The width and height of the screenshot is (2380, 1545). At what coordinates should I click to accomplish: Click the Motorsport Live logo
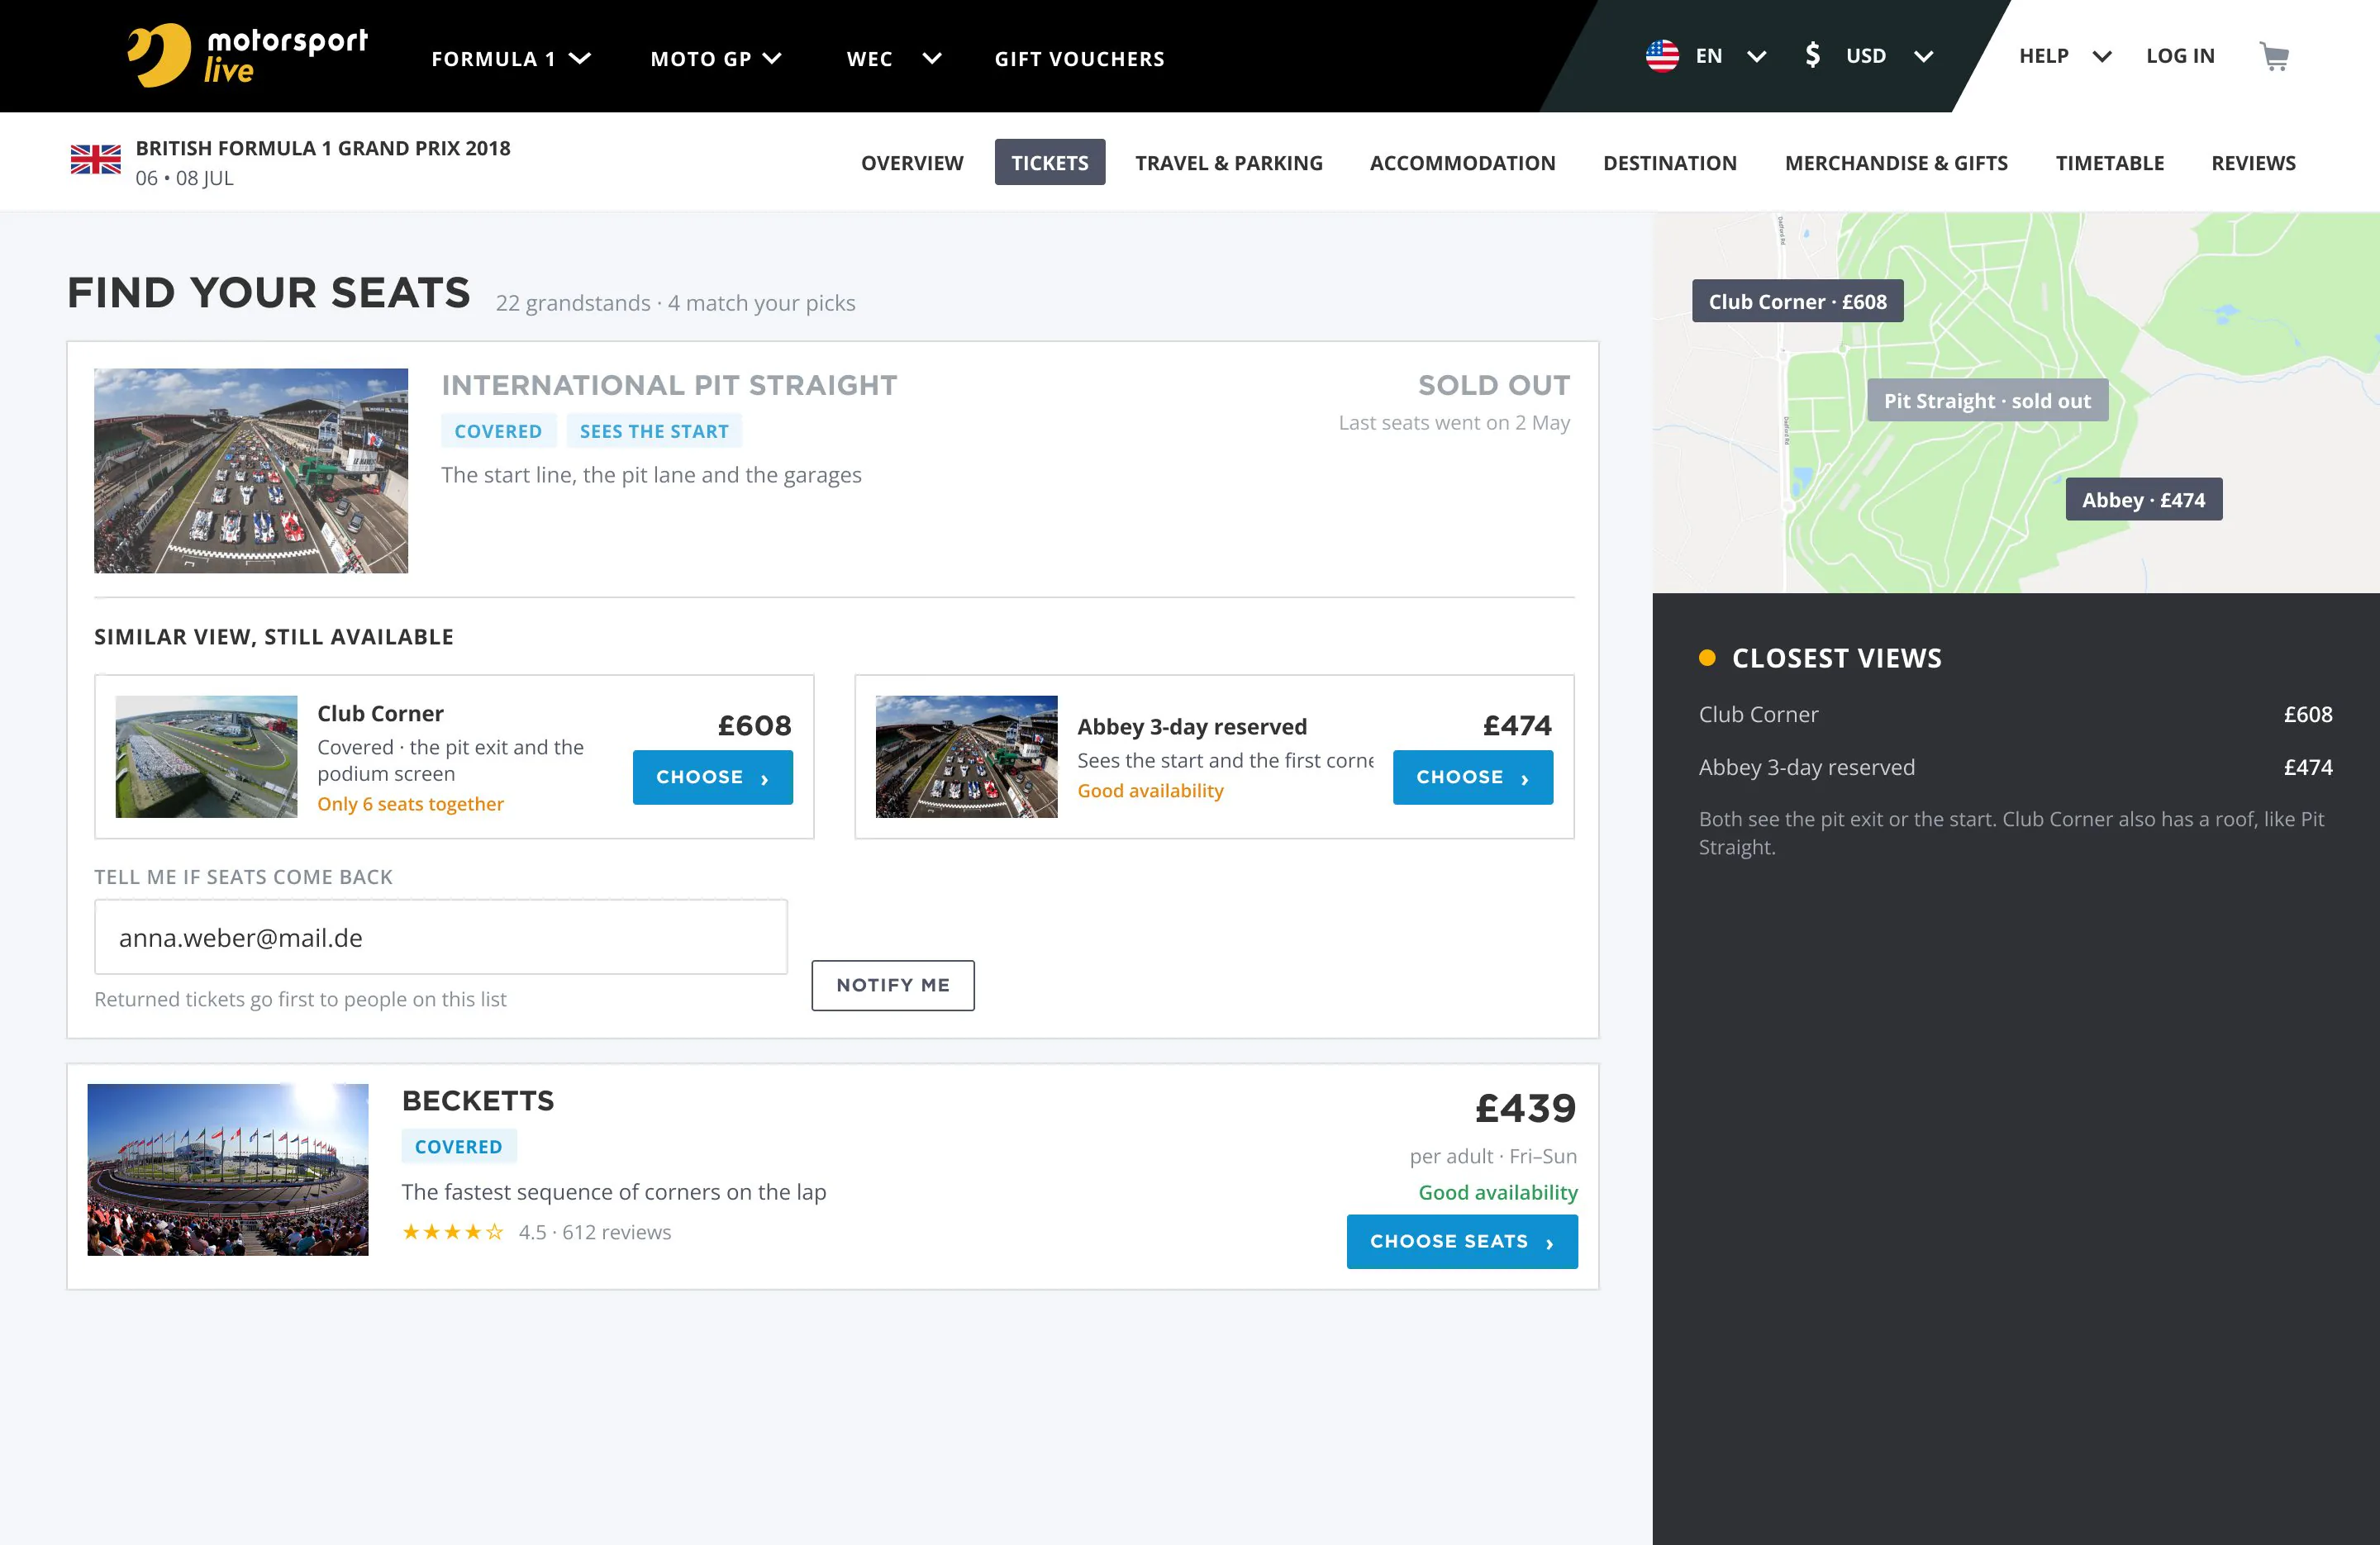tap(247, 55)
